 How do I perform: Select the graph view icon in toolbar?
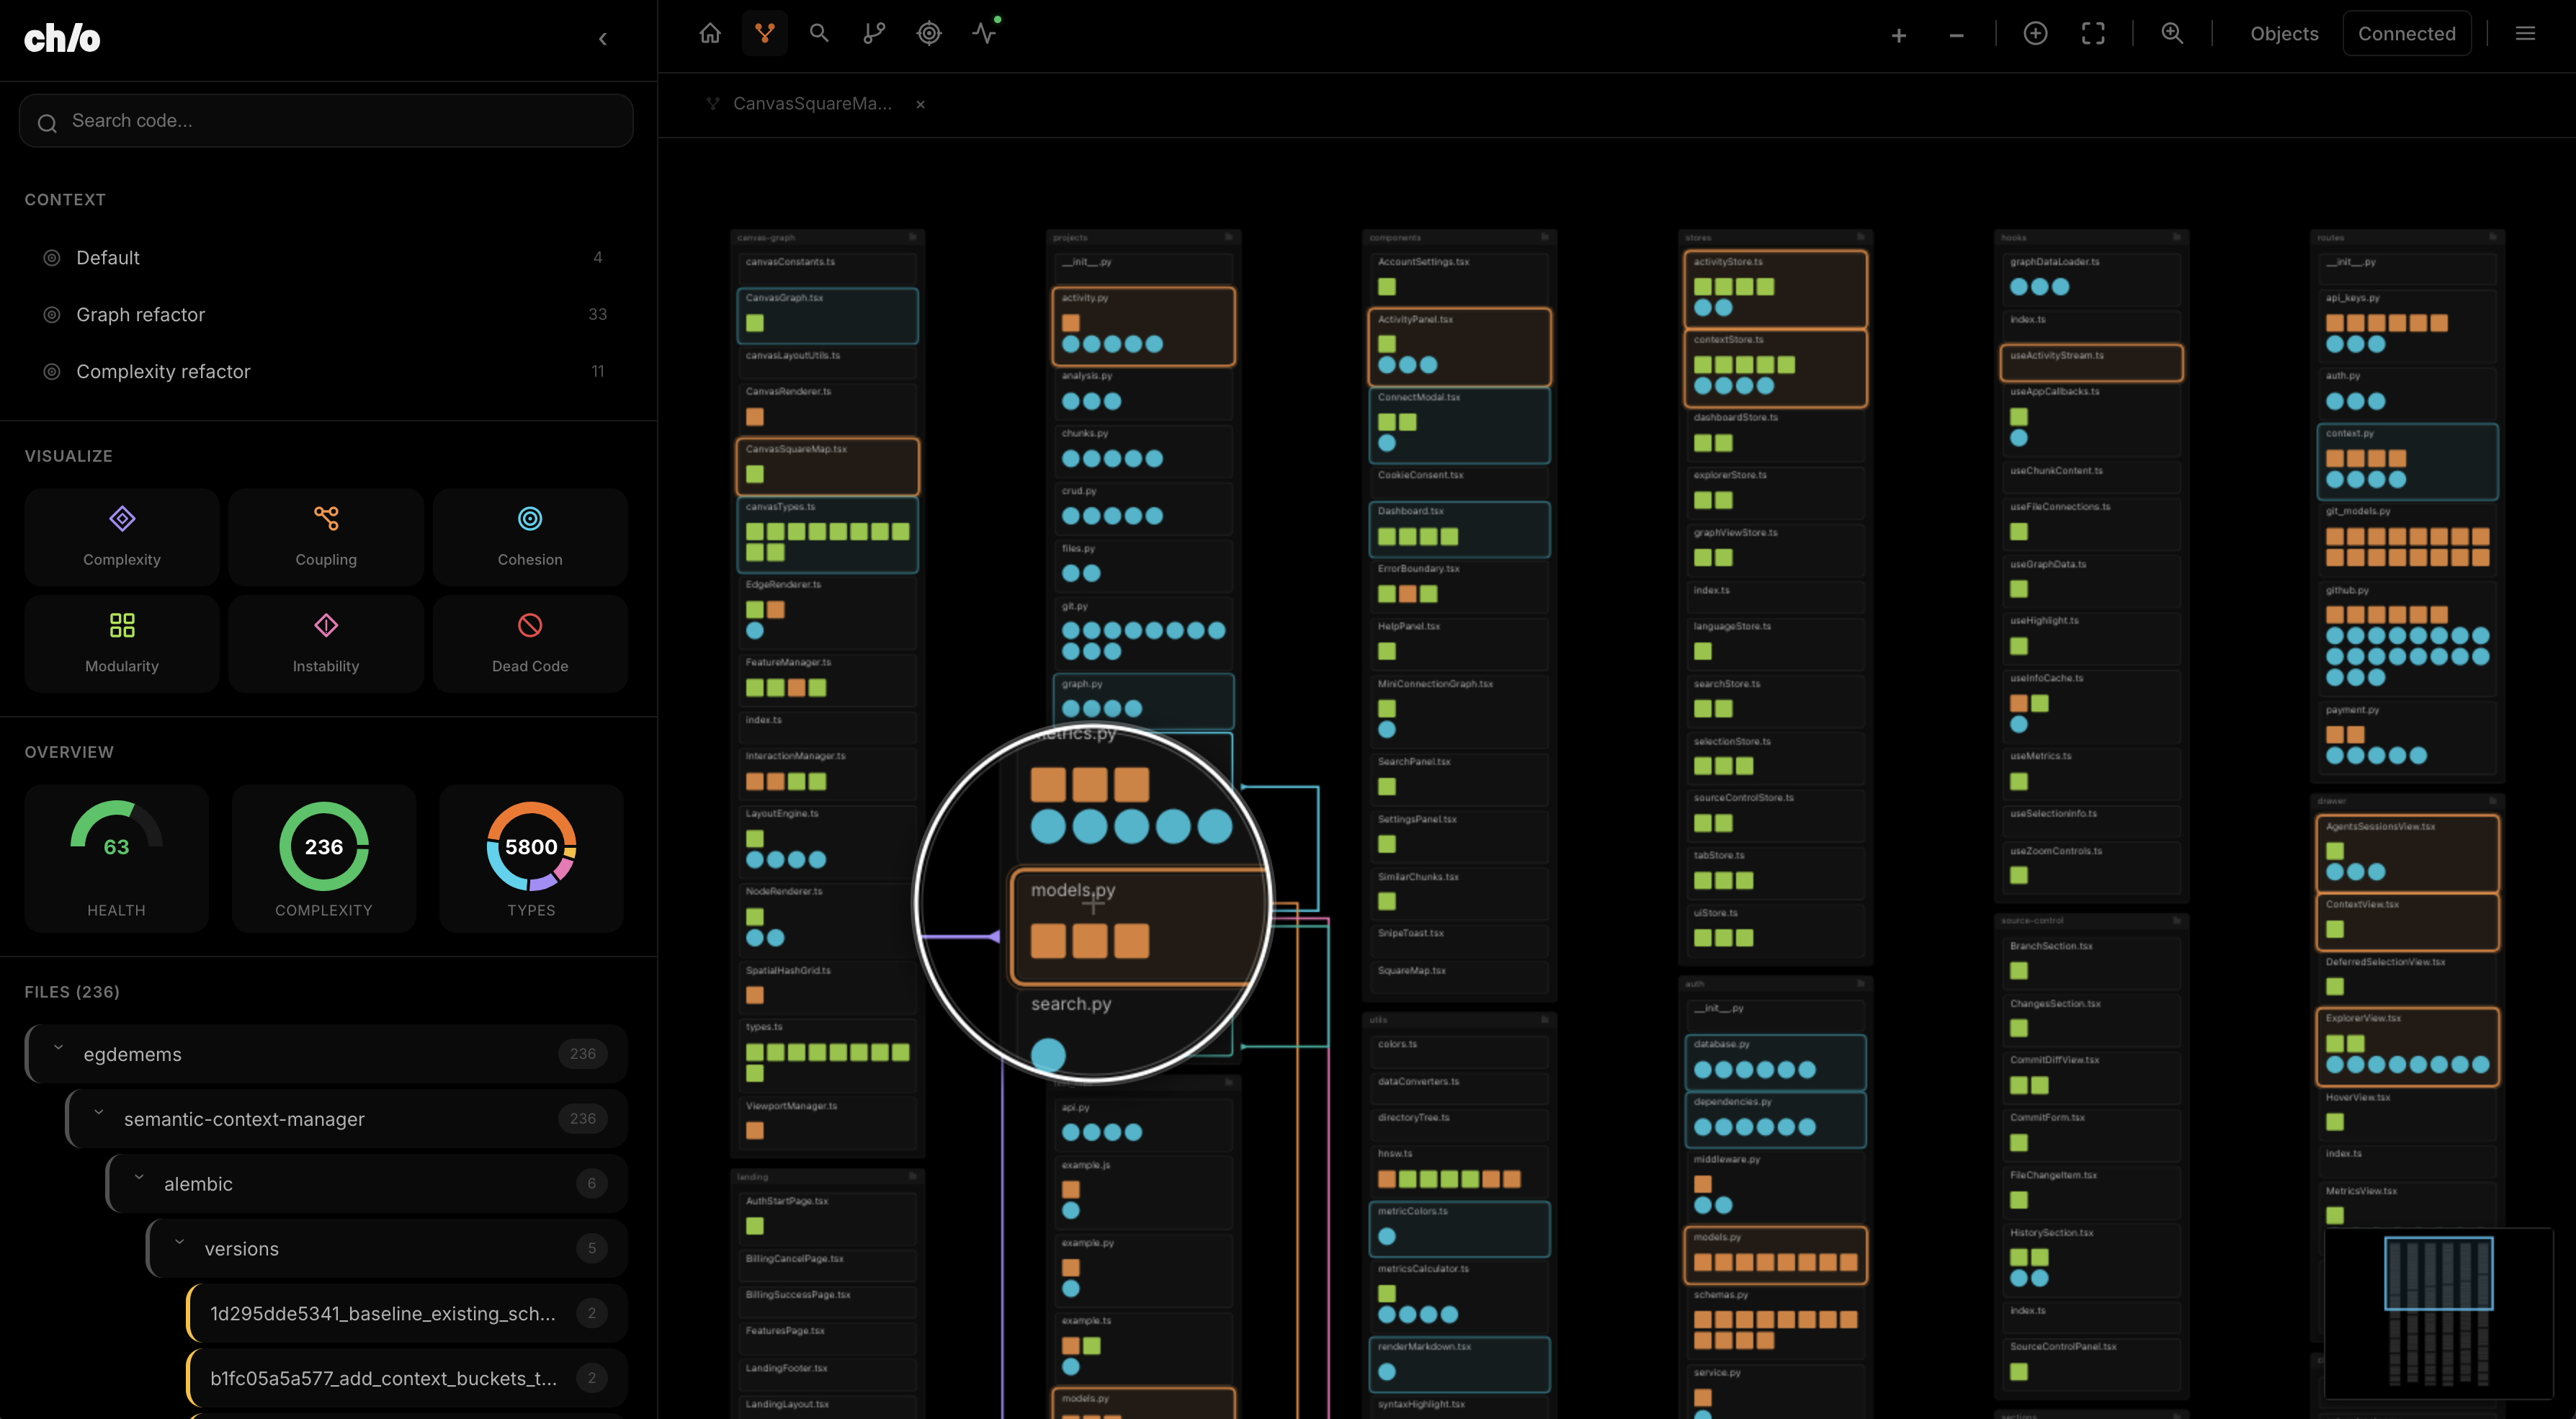(765, 33)
